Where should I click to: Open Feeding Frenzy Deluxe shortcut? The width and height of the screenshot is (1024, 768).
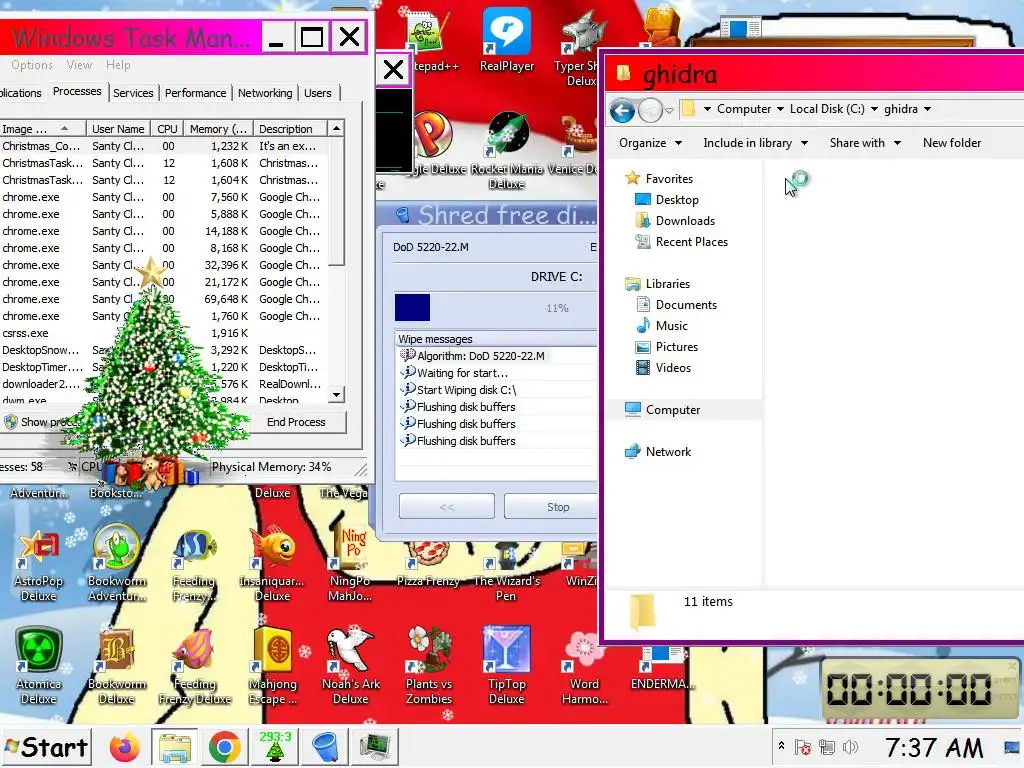point(195,667)
